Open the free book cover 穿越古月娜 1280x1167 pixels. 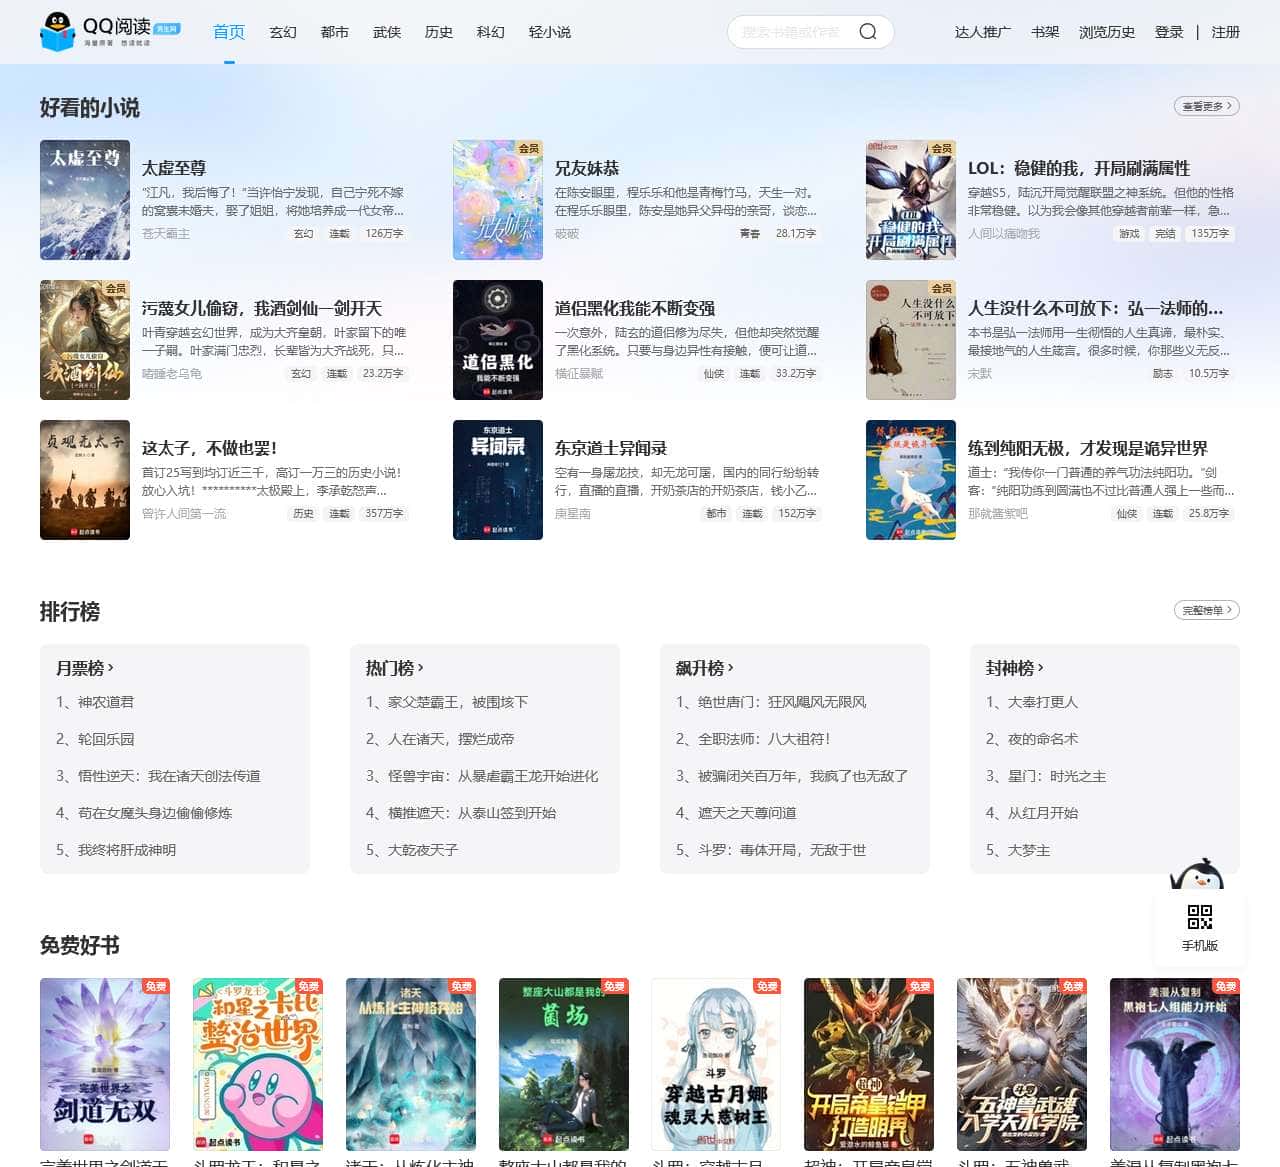[x=716, y=1064]
